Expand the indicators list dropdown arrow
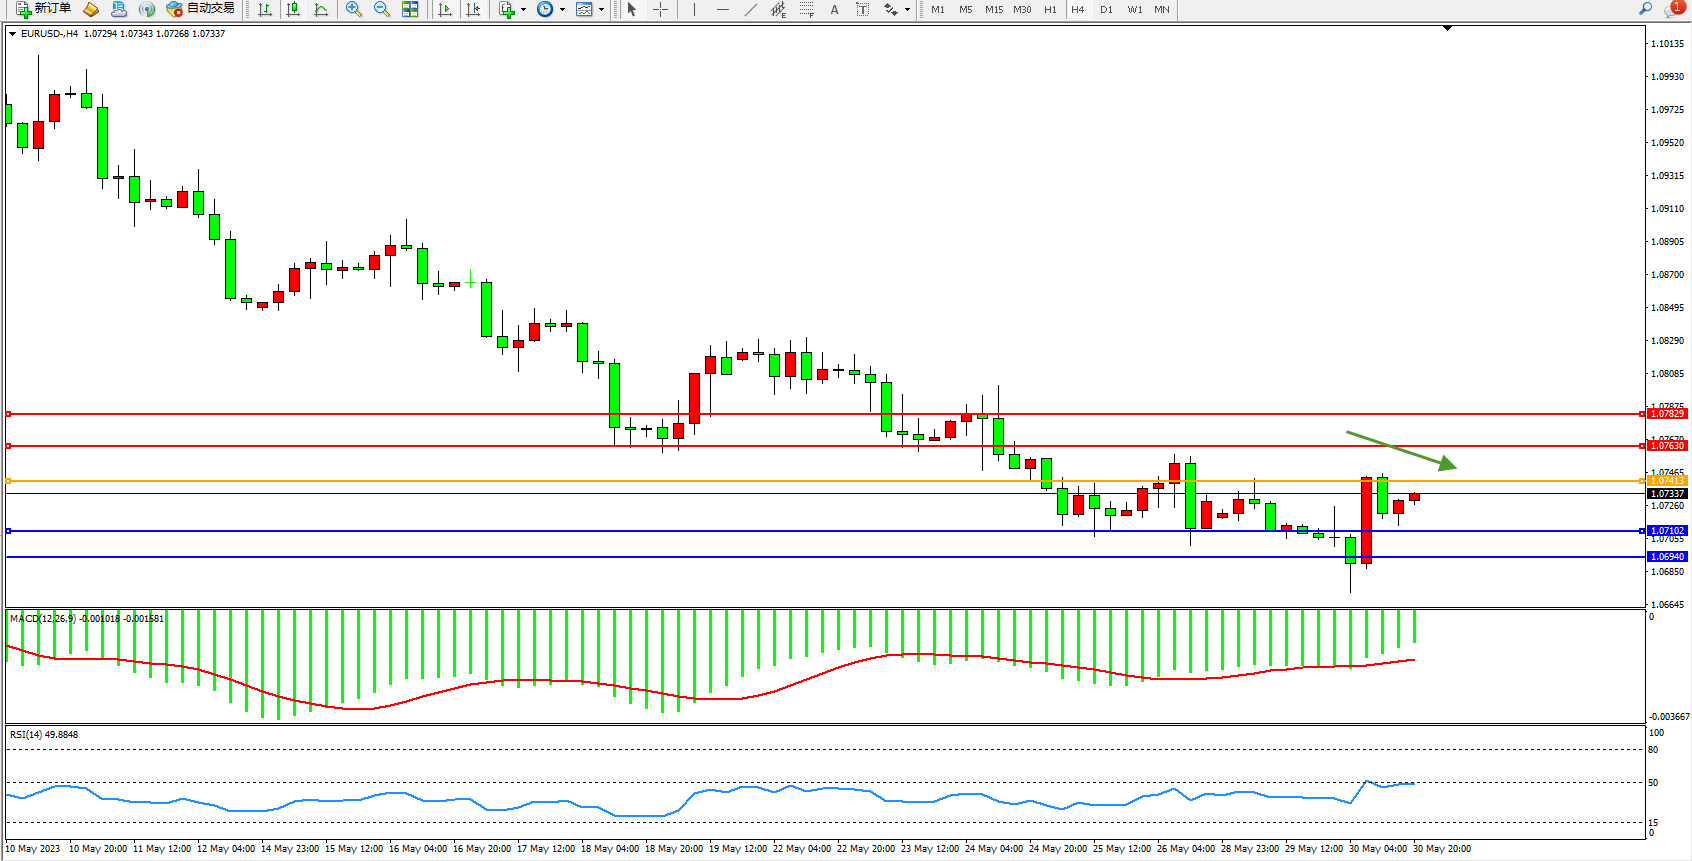 [x=523, y=10]
